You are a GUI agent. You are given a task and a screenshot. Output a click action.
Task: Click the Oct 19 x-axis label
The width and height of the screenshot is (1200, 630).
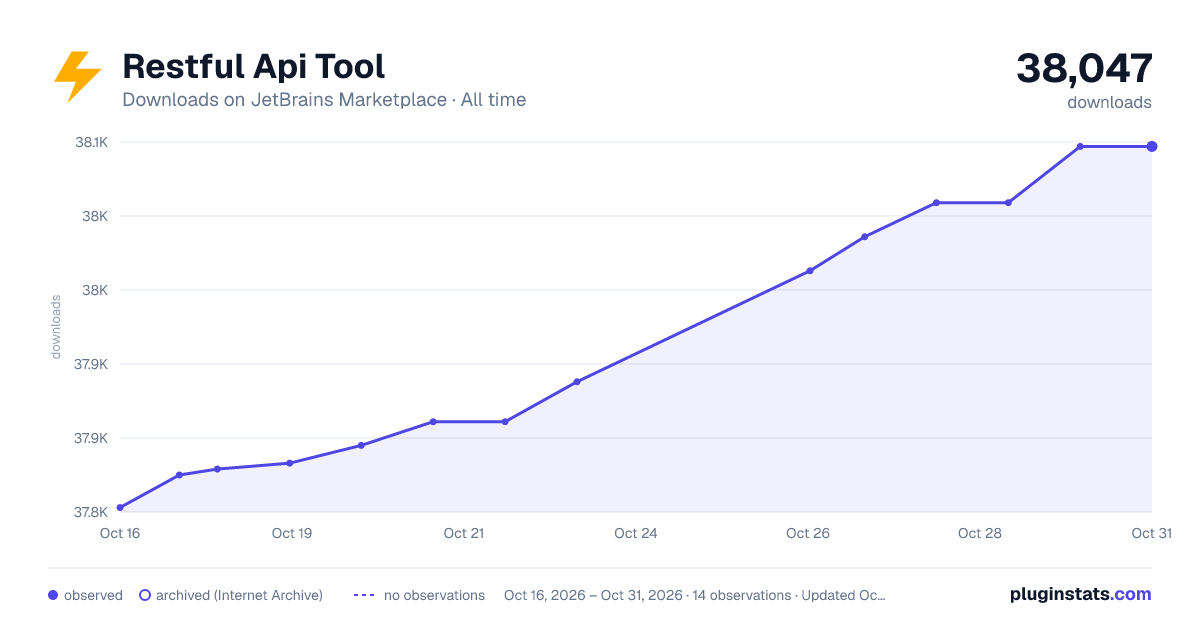click(292, 533)
